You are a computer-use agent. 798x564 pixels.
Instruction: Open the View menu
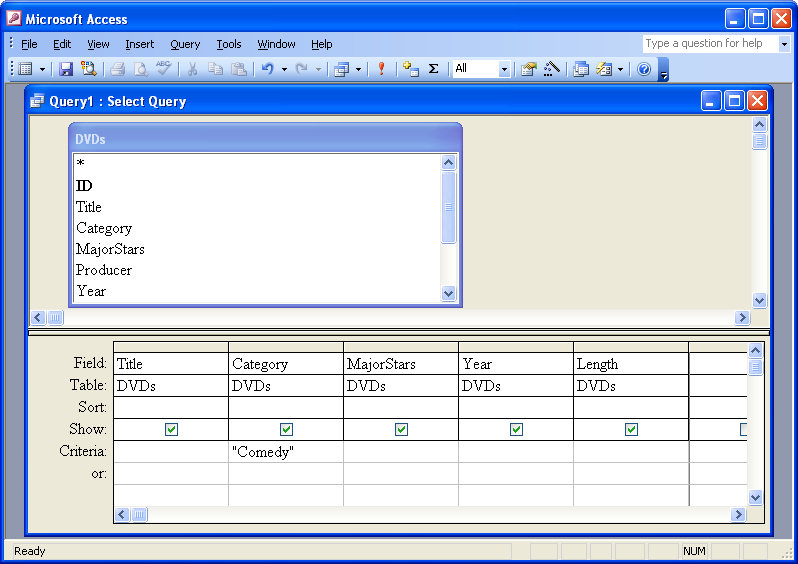point(98,44)
